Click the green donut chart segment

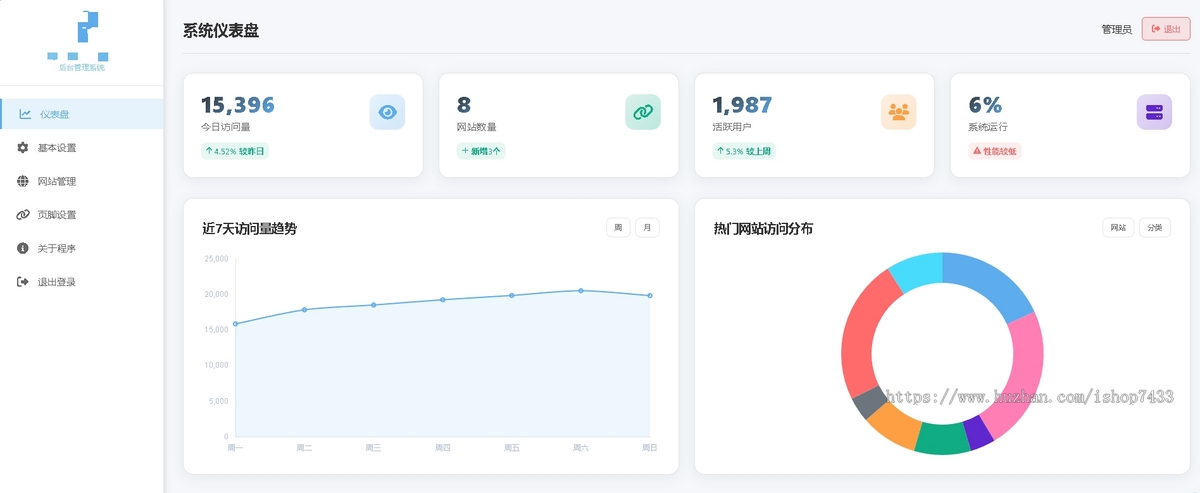941,439
